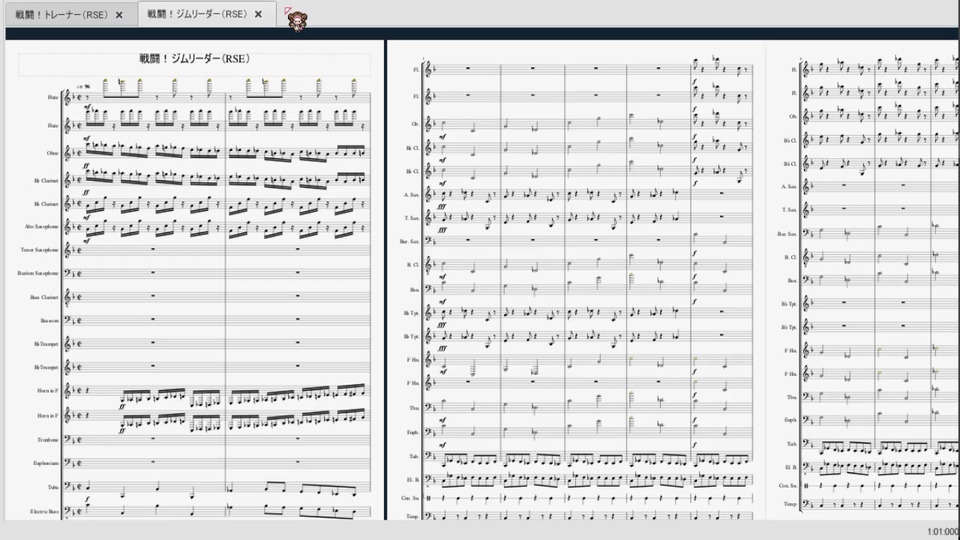The image size is (960, 540).
Task: Select the Electric Bass staff label
Action: (x=45, y=511)
